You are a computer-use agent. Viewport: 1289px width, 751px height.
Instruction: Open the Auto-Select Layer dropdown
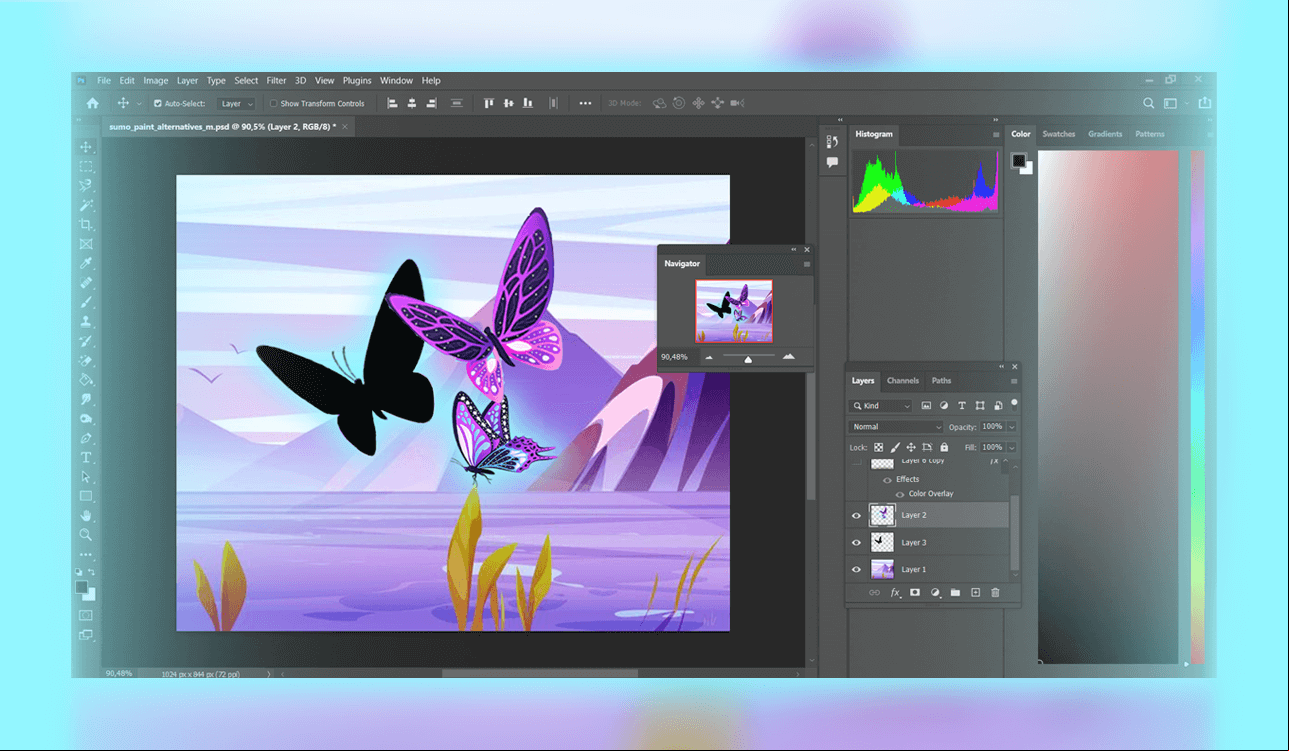click(x=236, y=103)
